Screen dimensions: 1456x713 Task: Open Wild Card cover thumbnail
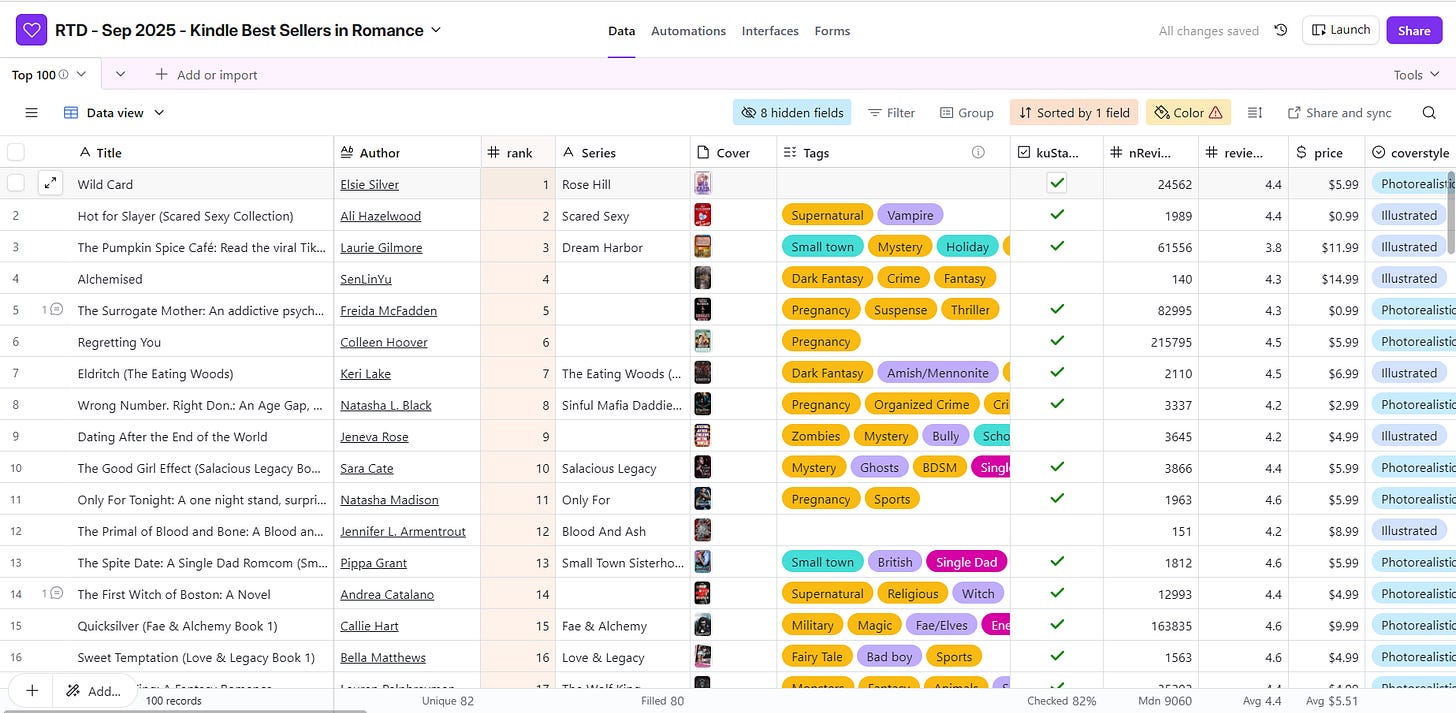[x=703, y=183]
